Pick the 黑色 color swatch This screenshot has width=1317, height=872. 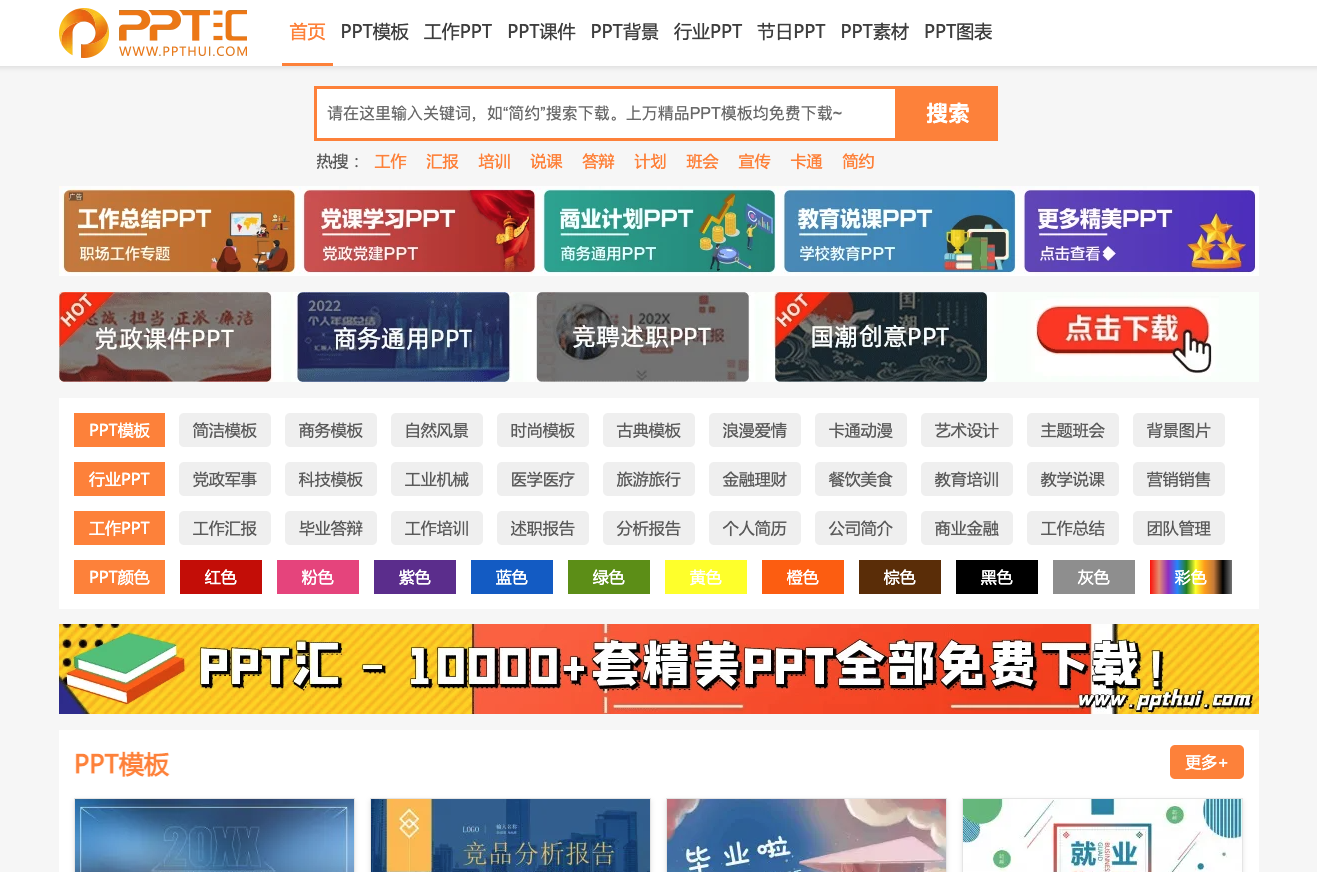[x=997, y=577]
